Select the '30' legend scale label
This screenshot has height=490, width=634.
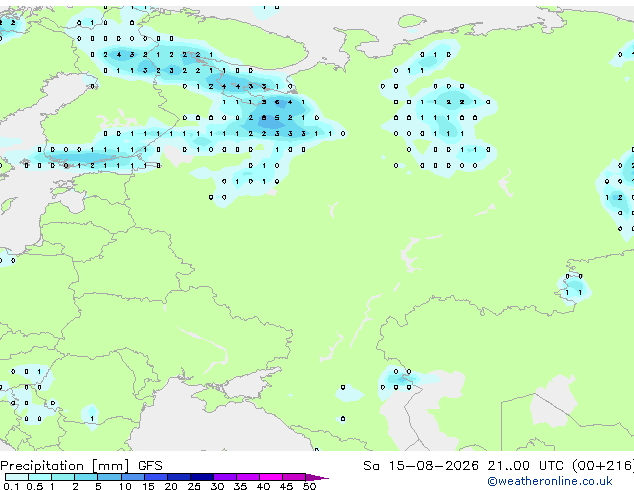217,486
